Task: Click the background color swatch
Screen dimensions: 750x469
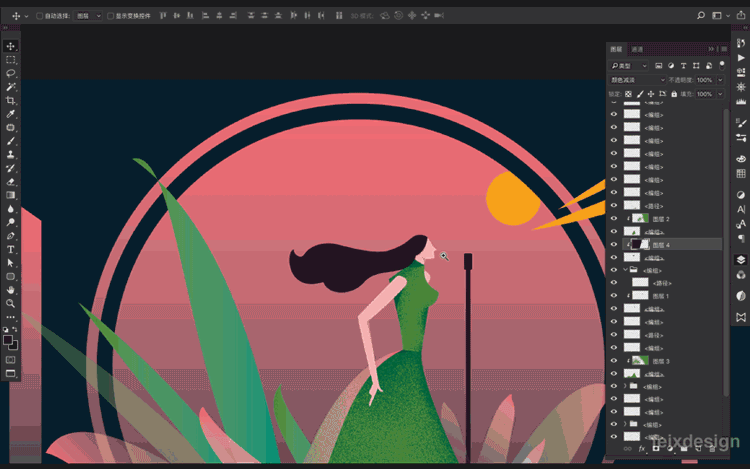Action: point(14,346)
